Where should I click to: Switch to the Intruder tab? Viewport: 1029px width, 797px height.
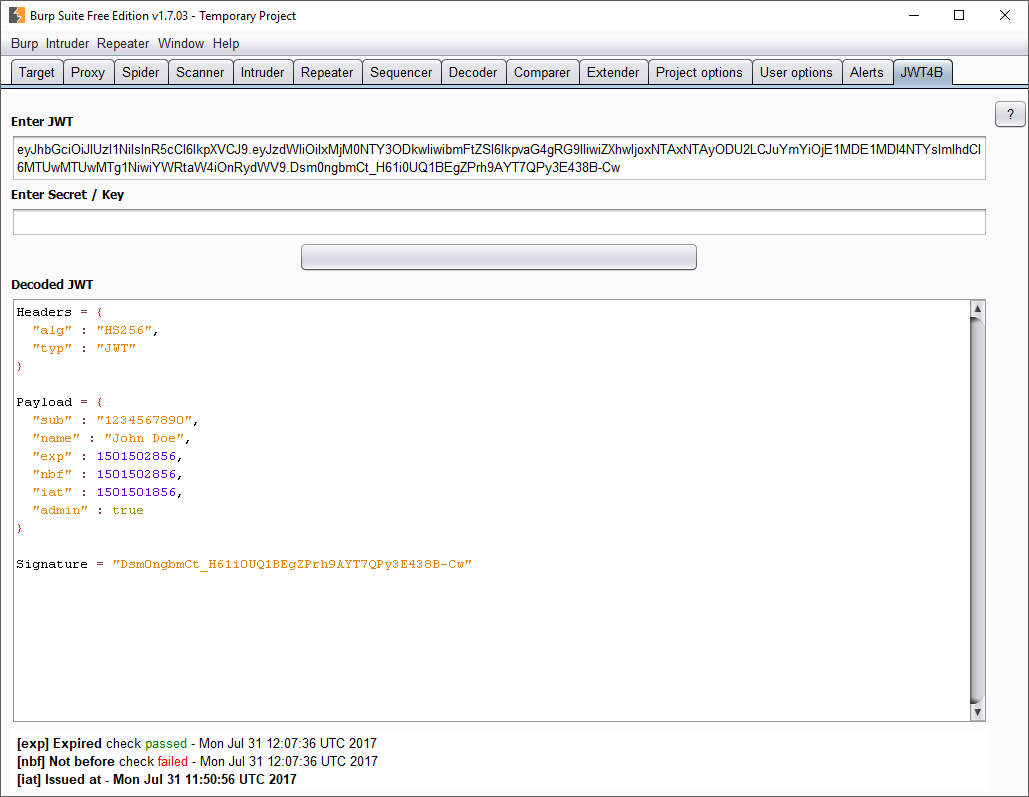[x=262, y=72]
